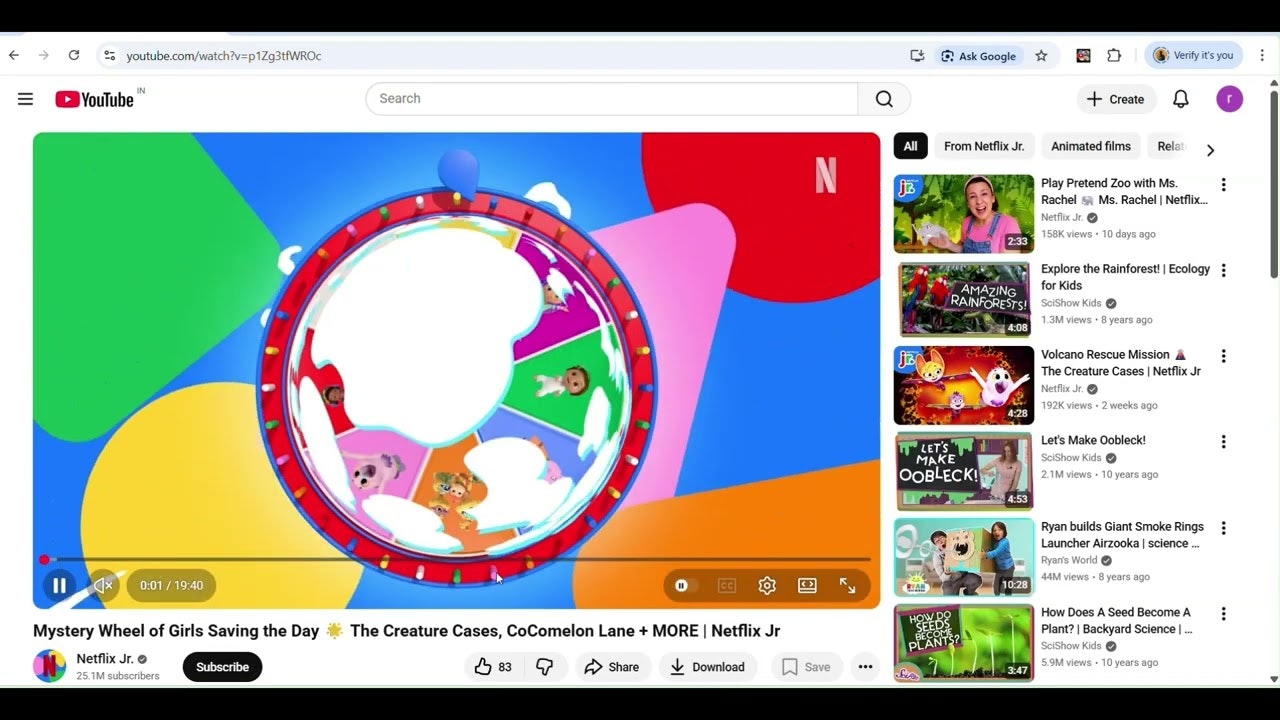Open the YouTube hamburger guide menu
Viewport: 1280px width, 720px height.
click(25, 99)
